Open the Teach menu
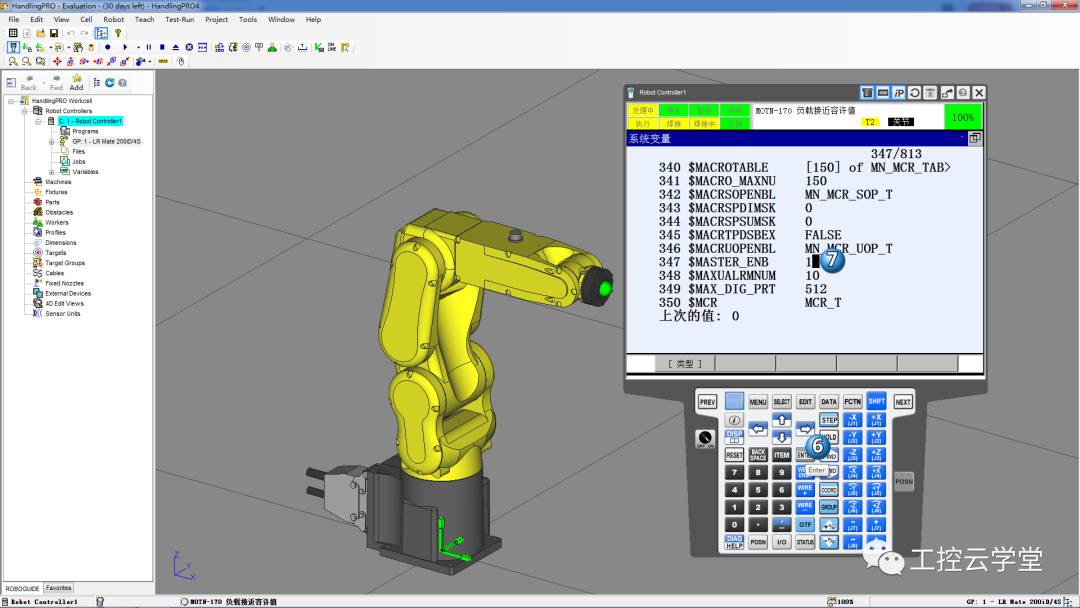Viewport: 1080px width, 608px height. pos(145,19)
